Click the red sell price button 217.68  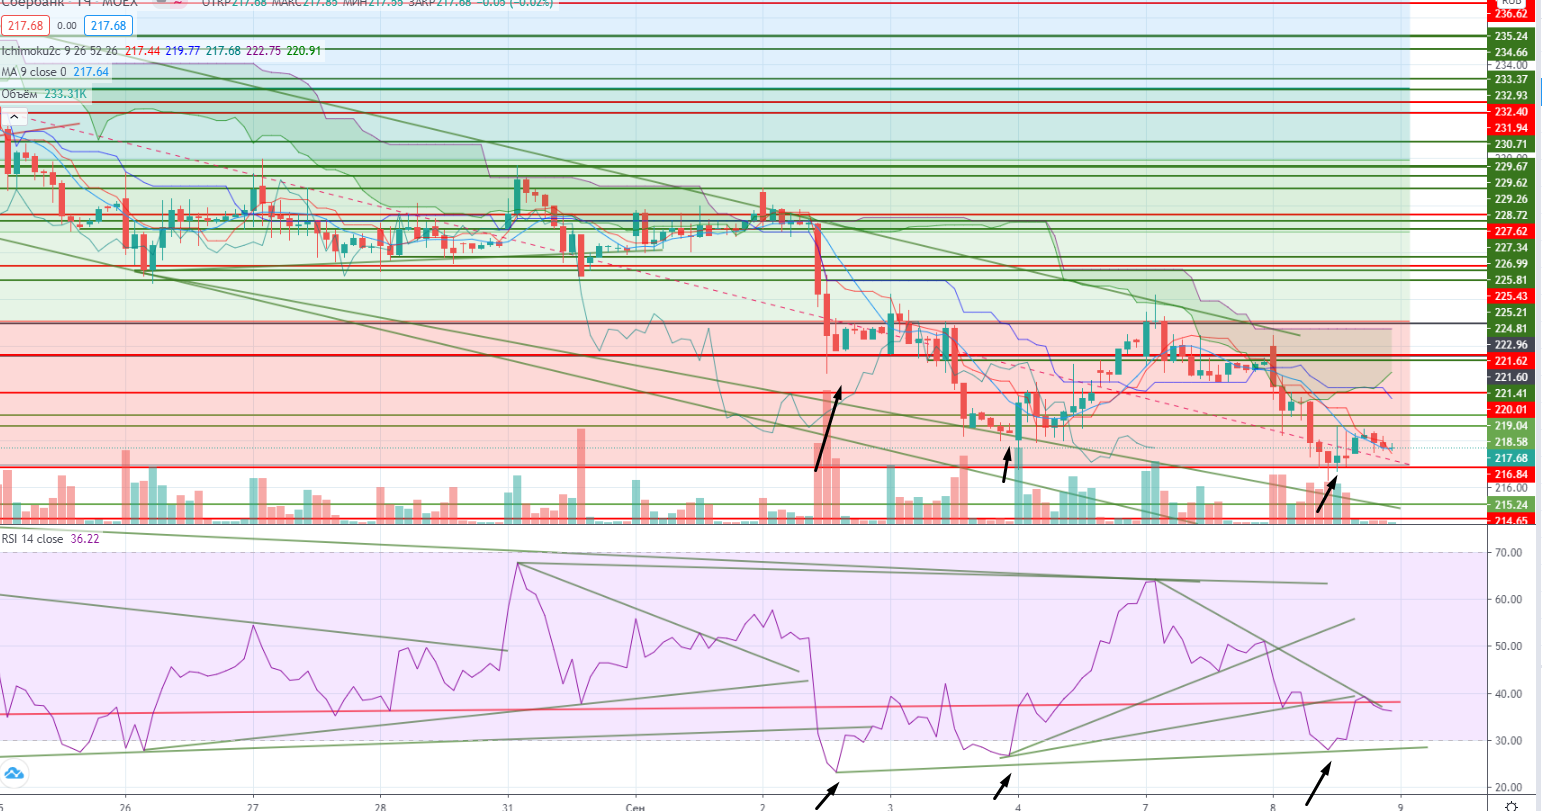click(x=23, y=26)
